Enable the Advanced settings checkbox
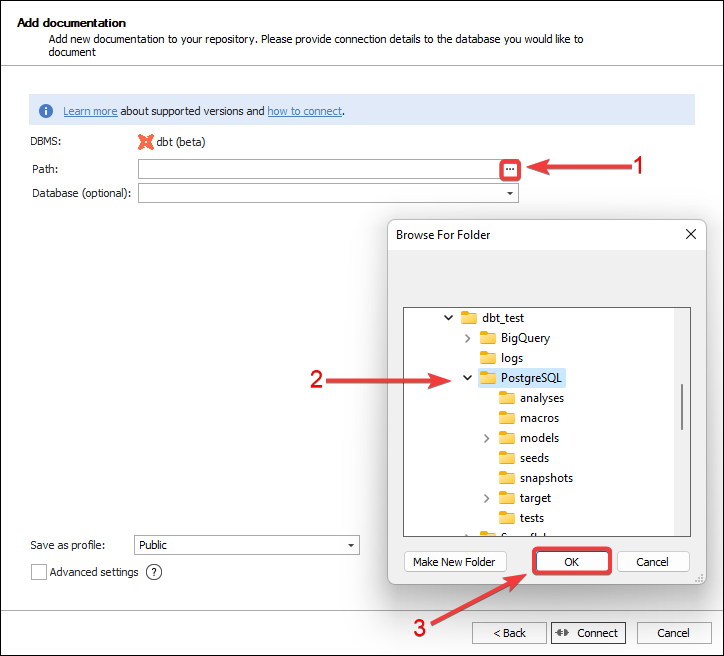Screen dimensions: 724x656 [39, 572]
